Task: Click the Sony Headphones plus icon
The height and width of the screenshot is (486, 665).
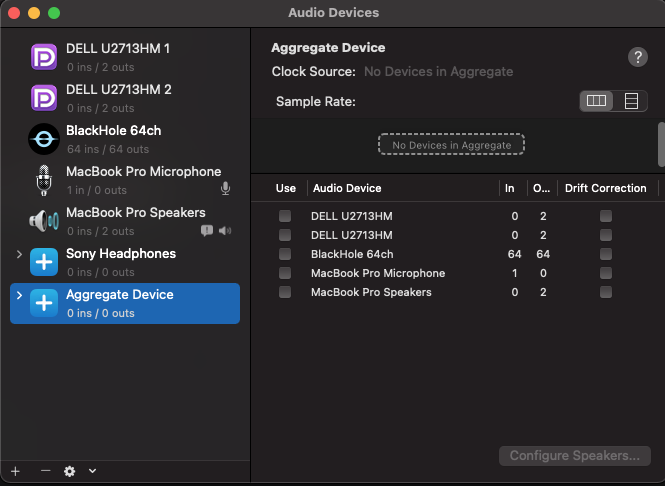Action: point(44,262)
